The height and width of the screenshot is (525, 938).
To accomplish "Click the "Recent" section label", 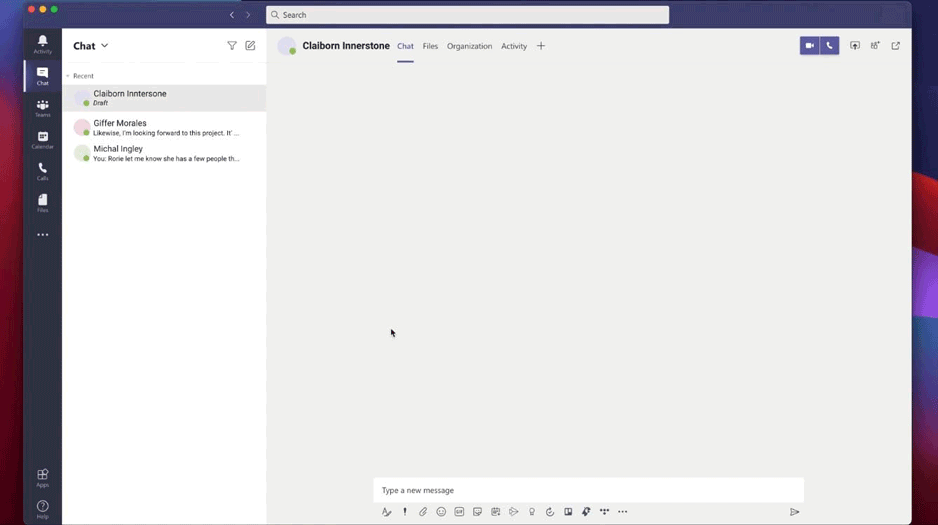I will click(x=83, y=76).
